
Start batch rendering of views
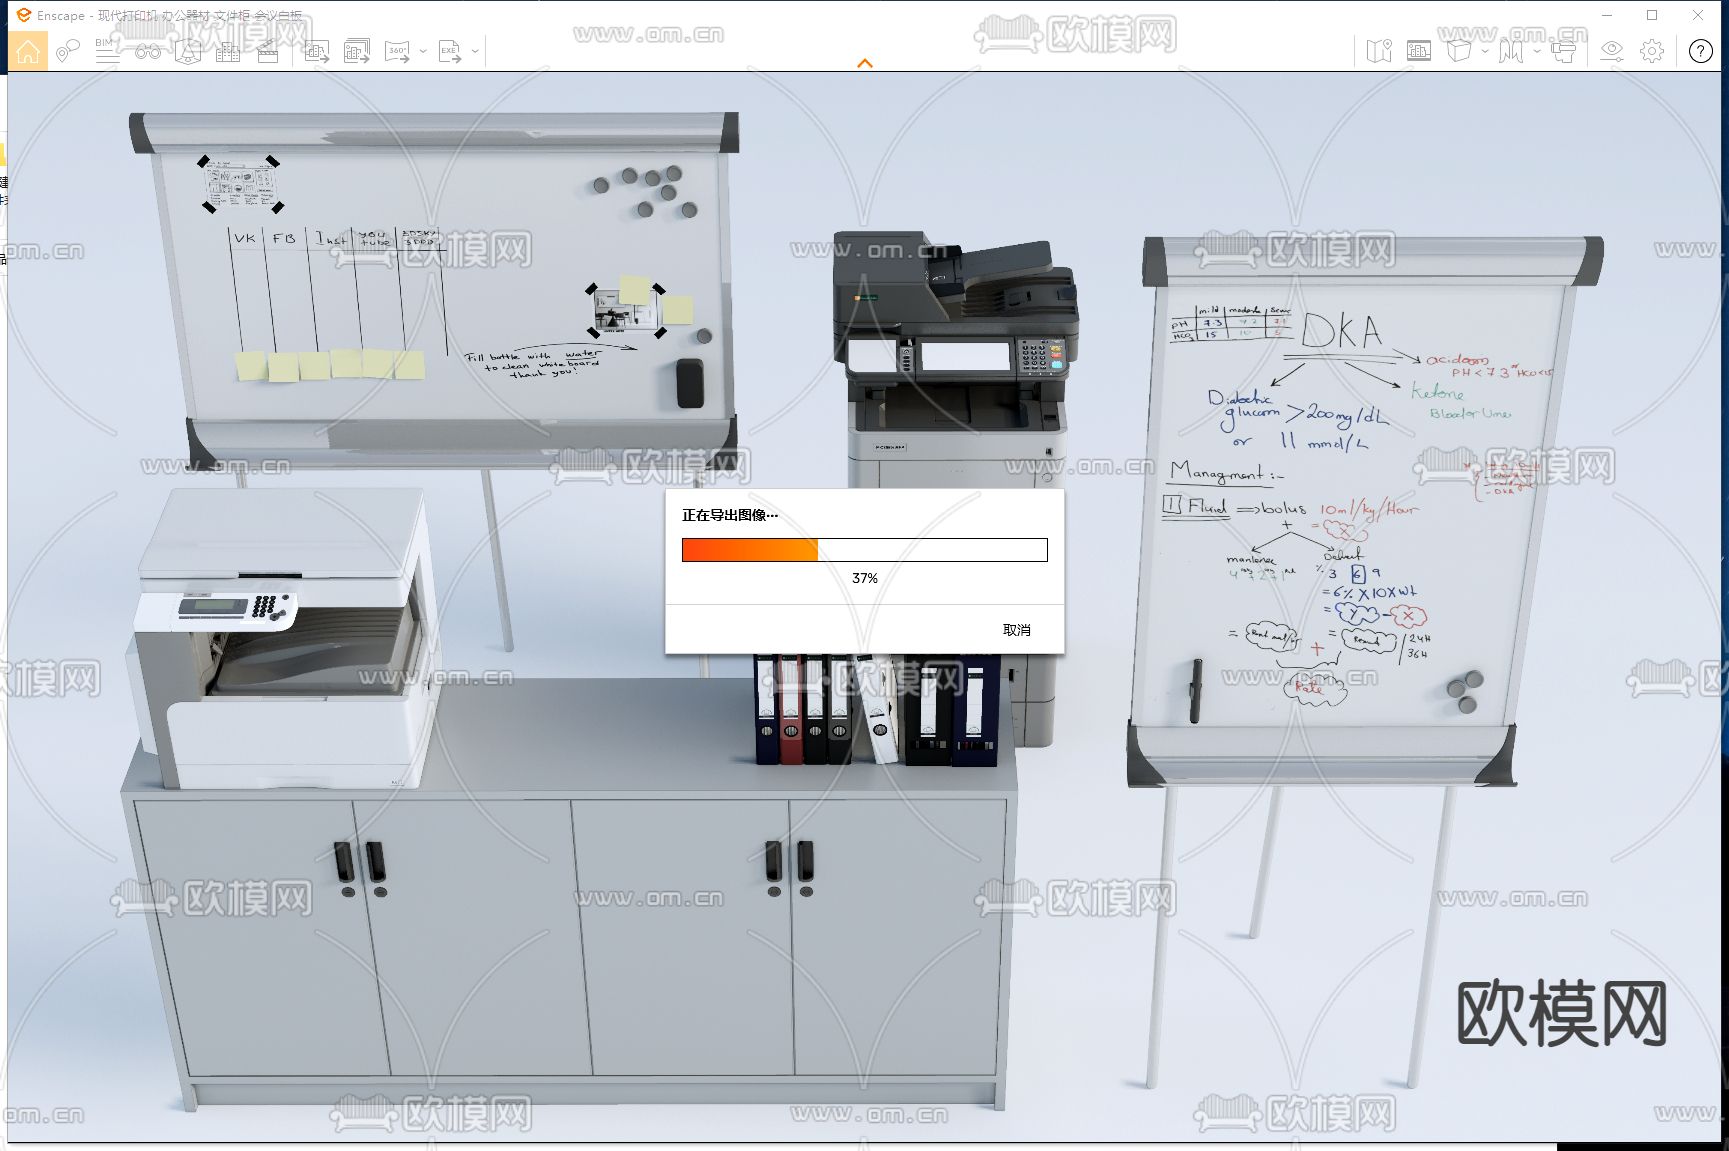pyautogui.click(x=357, y=51)
